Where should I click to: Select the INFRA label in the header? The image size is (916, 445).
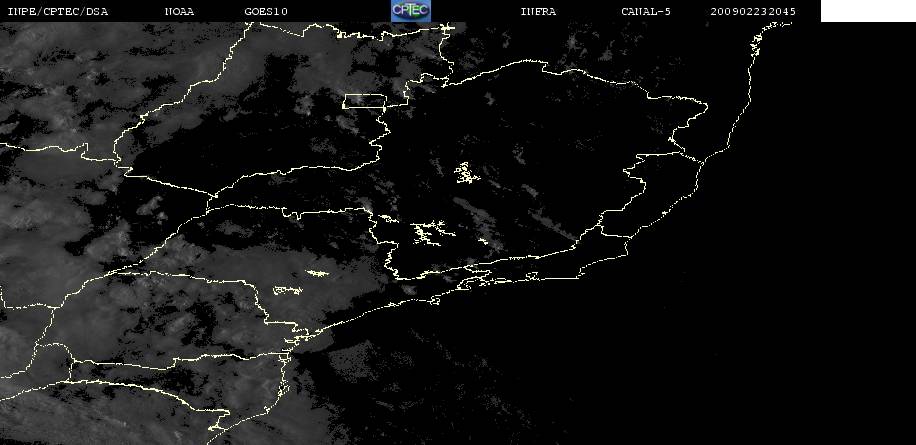(x=538, y=11)
